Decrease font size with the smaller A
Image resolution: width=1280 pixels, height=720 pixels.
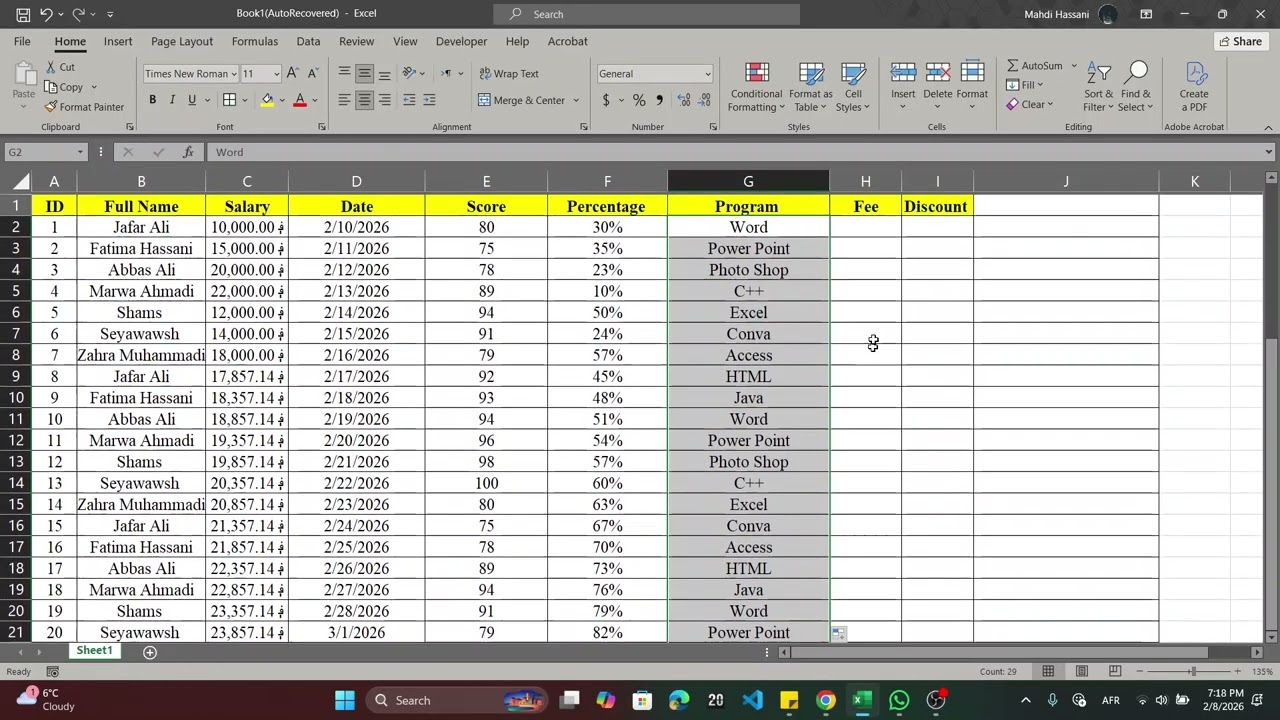[313, 73]
